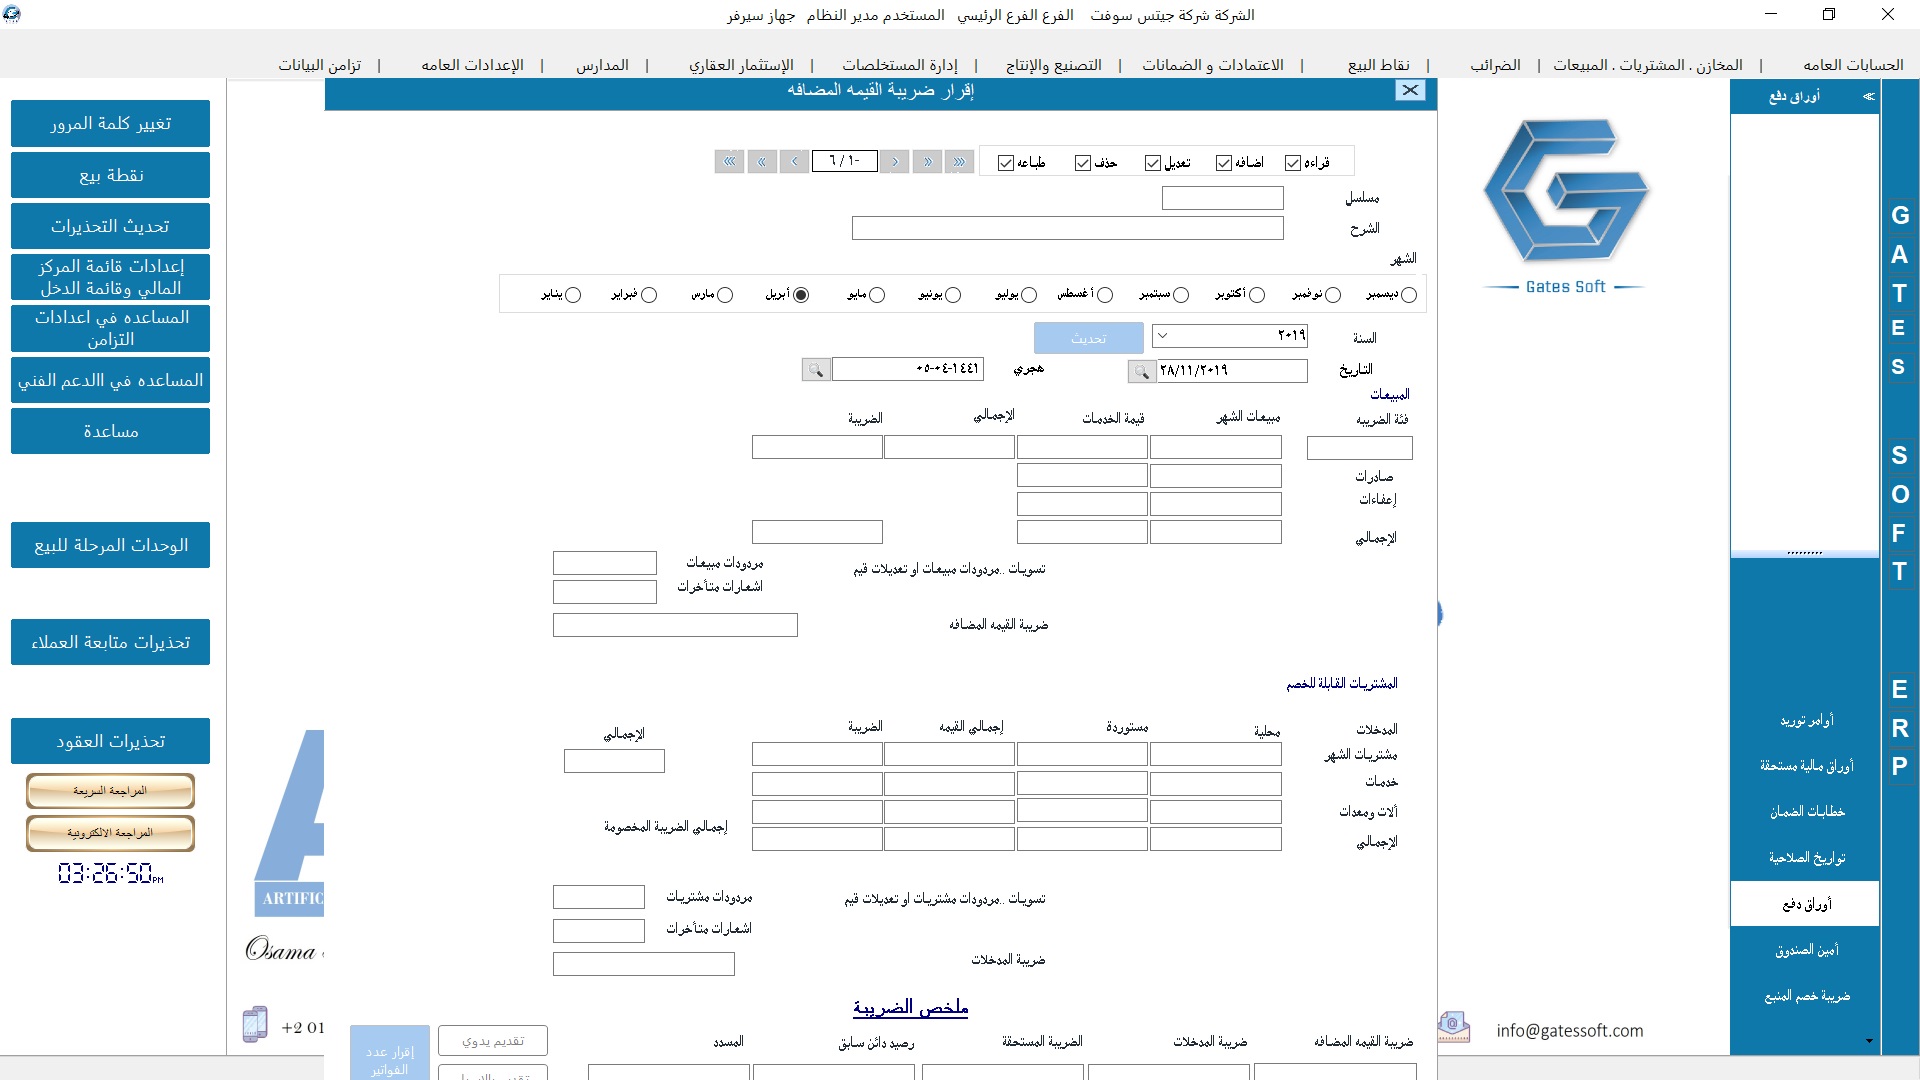
Task: Toggle the اضافه (add) permission checkbox
Action: coord(1224,163)
